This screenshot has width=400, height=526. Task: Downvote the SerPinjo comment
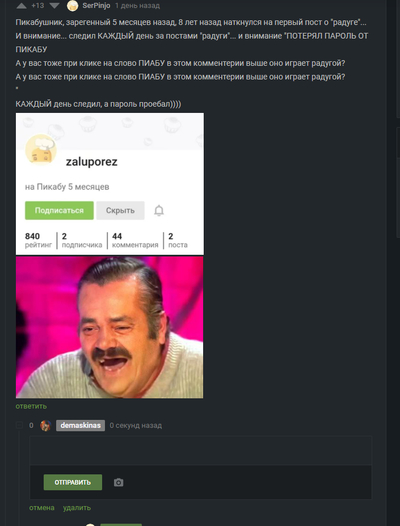tap(54, 5)
